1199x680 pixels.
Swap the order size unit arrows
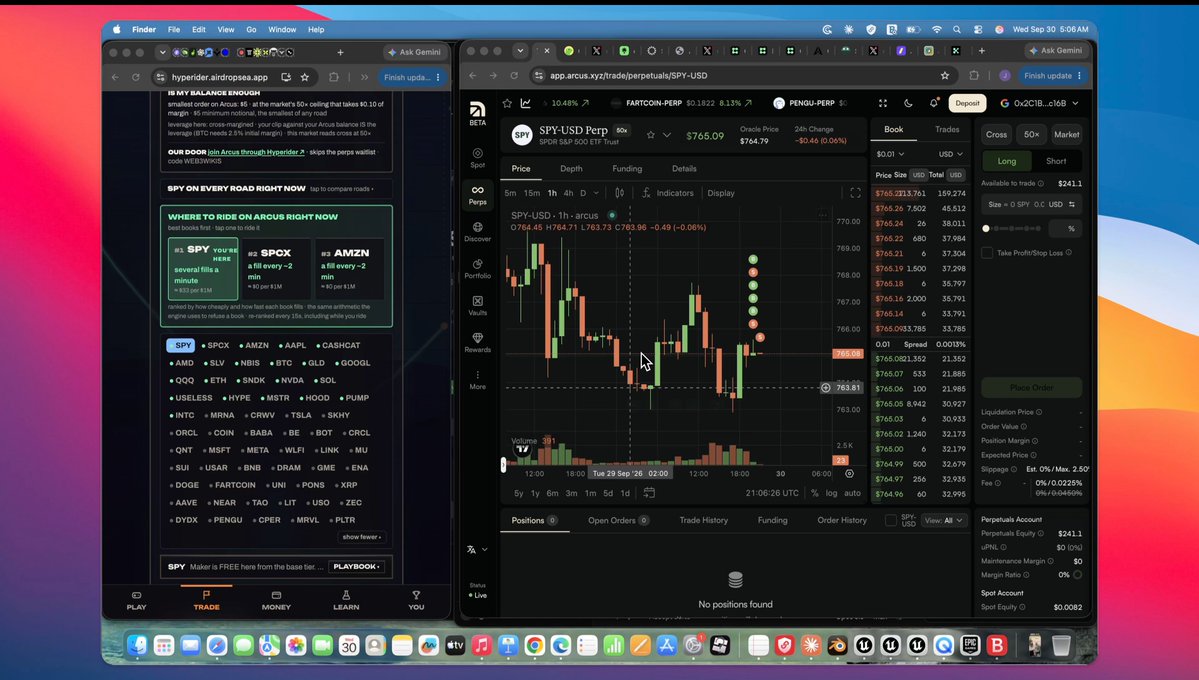click(1072, 205)
